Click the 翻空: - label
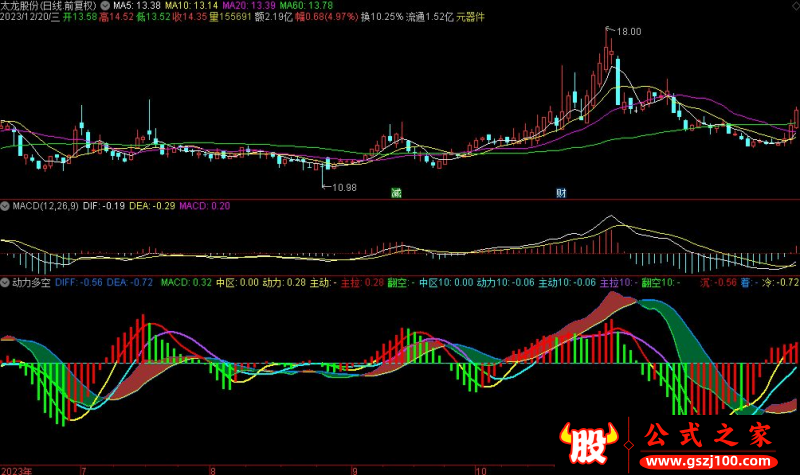The width and height of the screenshot is (800, 475). (401, 283)
